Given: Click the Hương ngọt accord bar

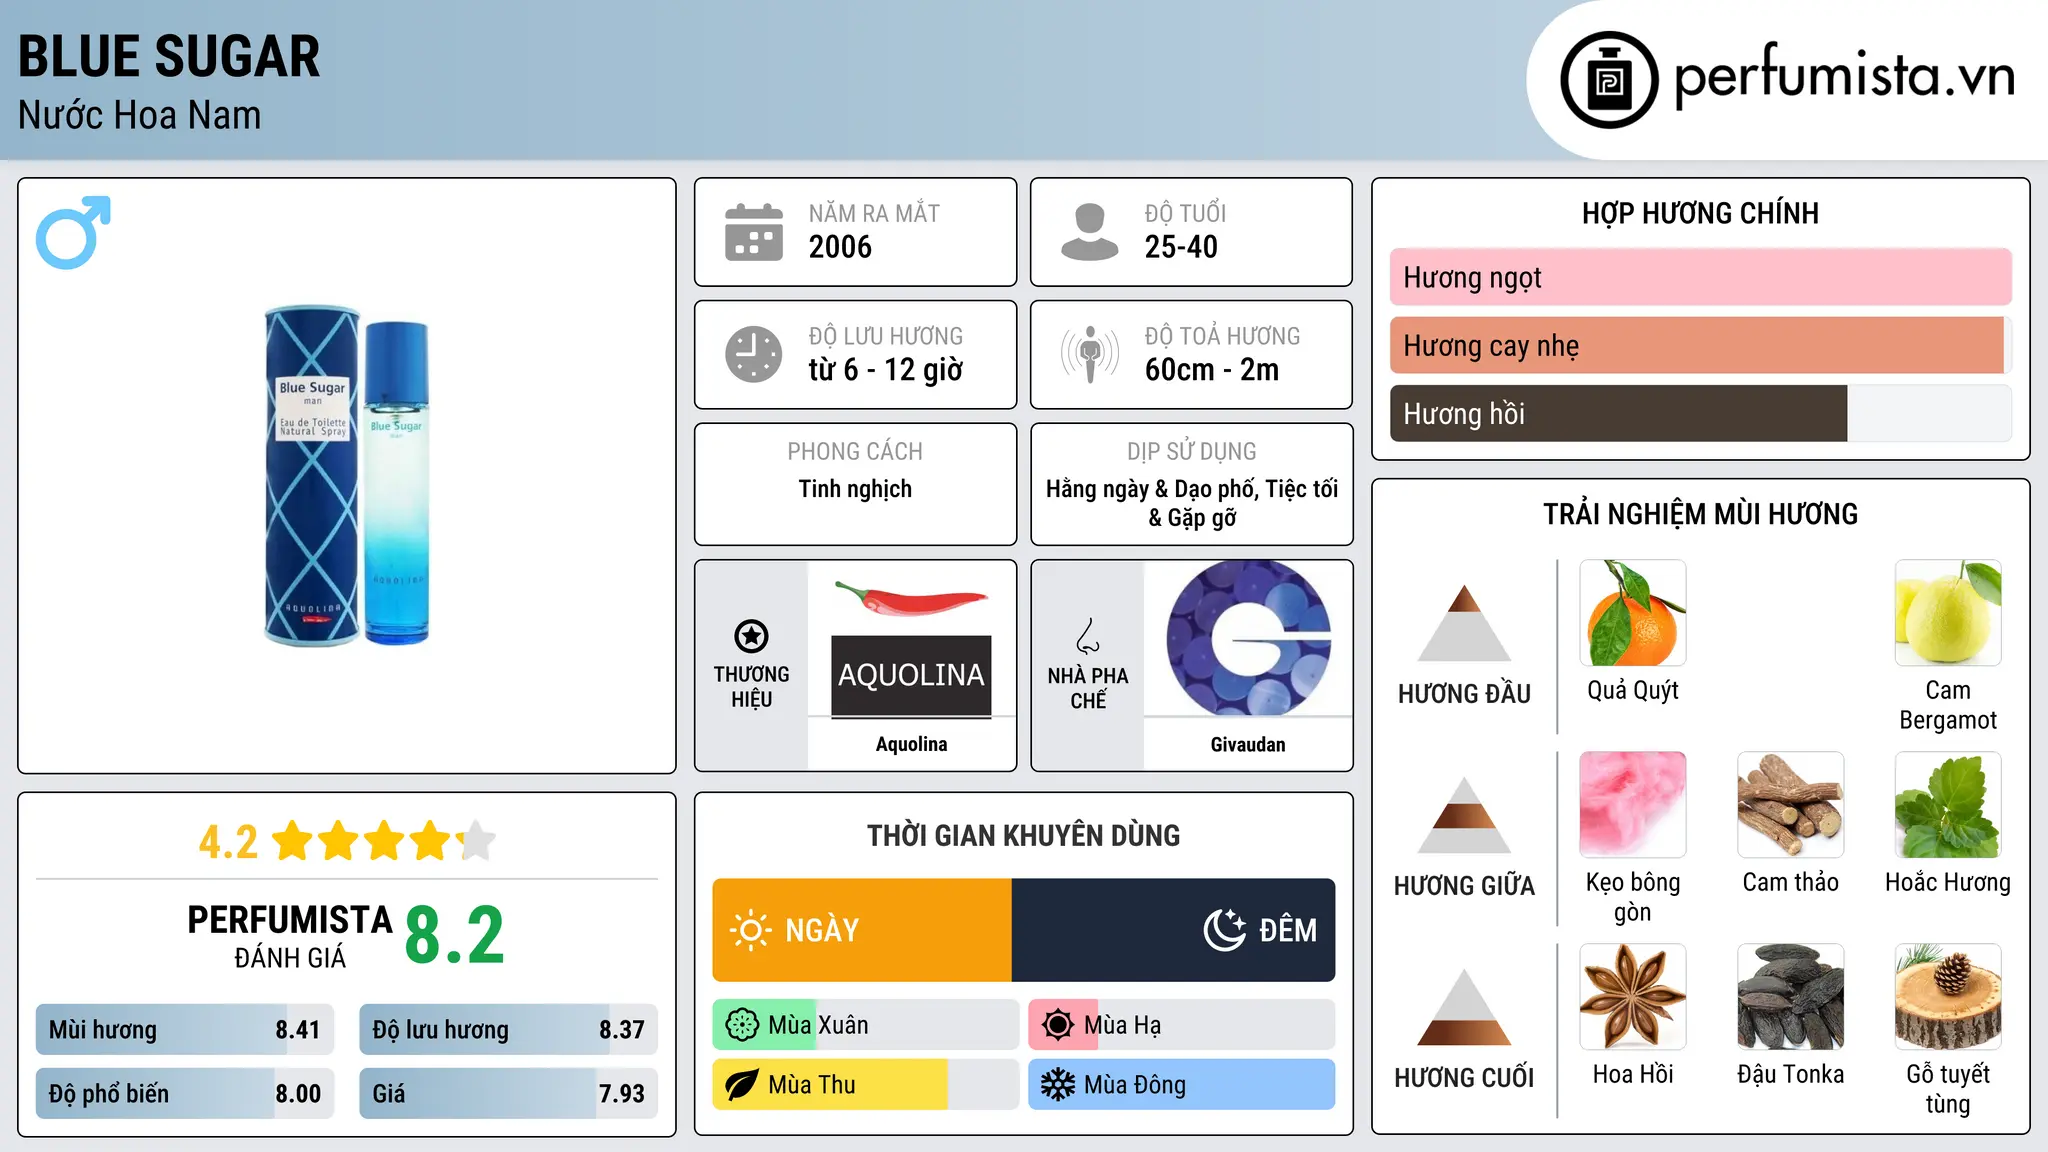Looking at the screenshot, I should click(x=1700, y=277).
